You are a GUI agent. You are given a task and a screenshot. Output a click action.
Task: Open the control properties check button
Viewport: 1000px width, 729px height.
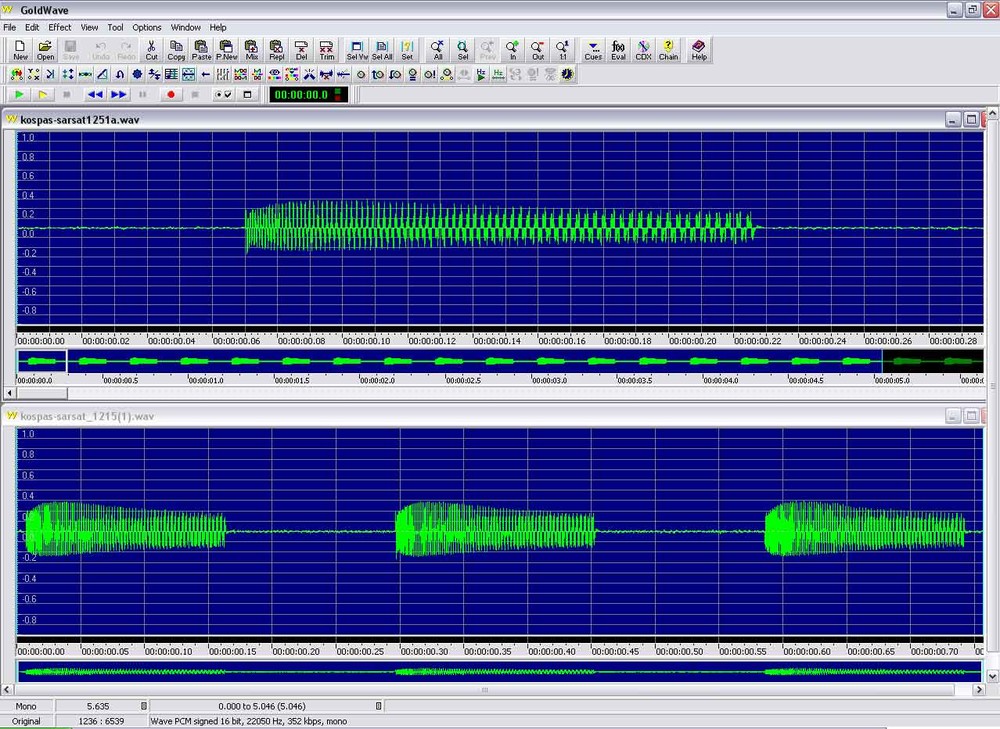[x=223, y=94]
